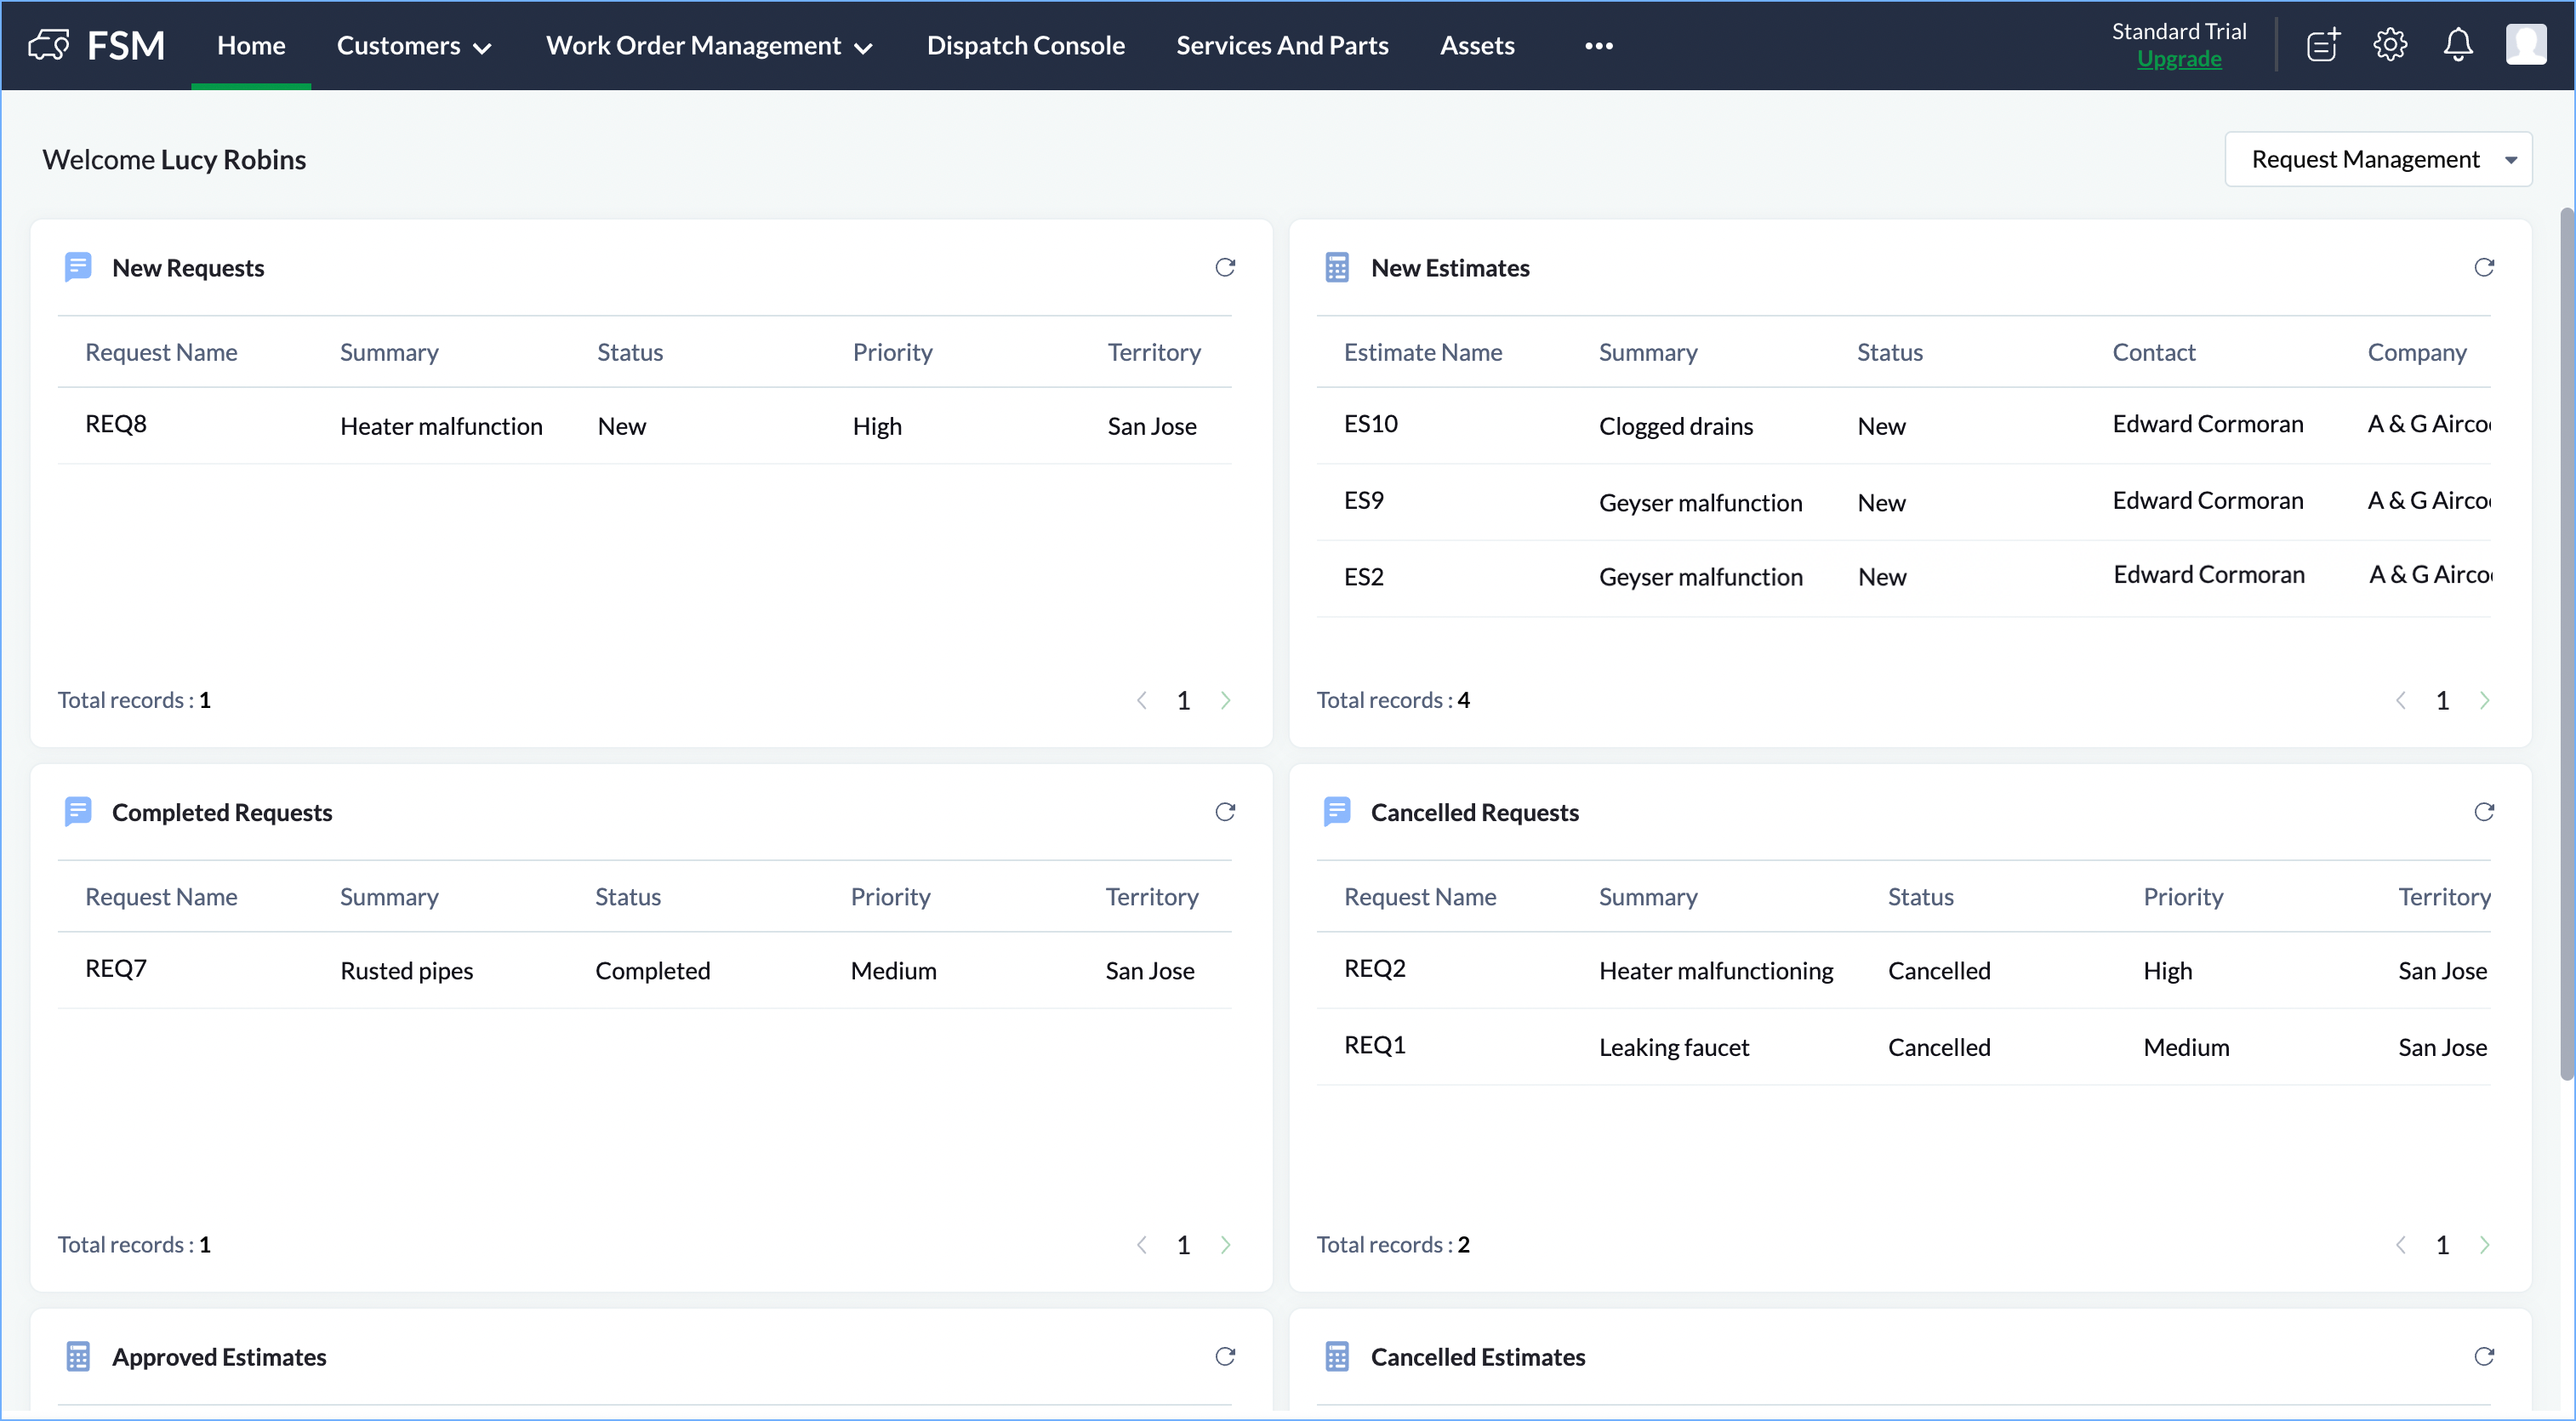Click 'Heater malfunction' summary cell
Image resolution: width=2576 pixels, height=1421 pixels.
coord(441,426)
